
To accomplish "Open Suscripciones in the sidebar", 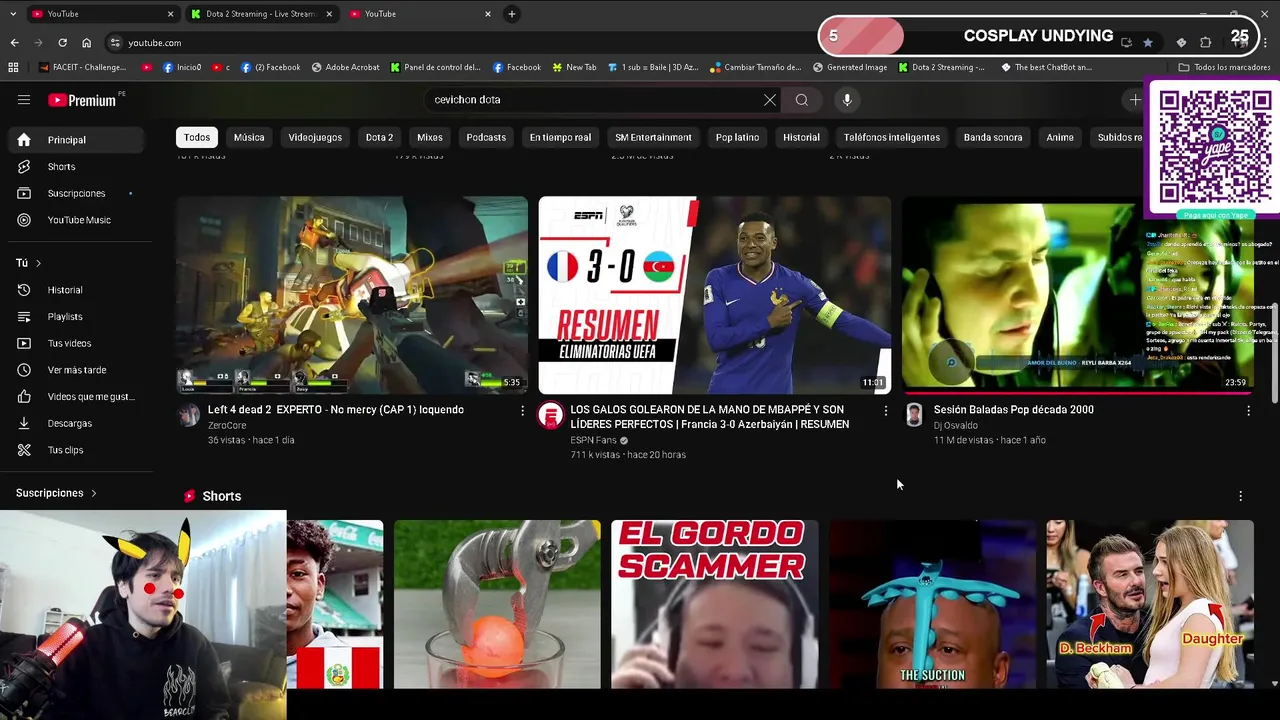I will coord(76,193).
